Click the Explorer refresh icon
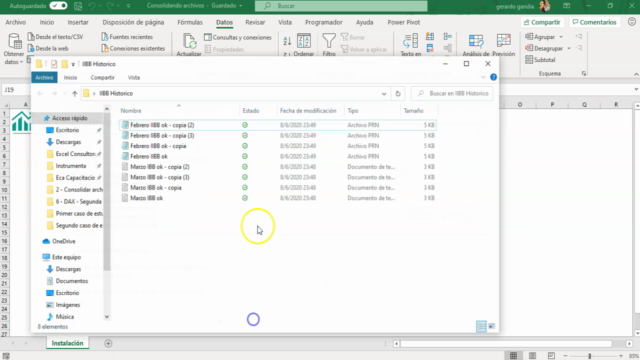 point(398,93)
